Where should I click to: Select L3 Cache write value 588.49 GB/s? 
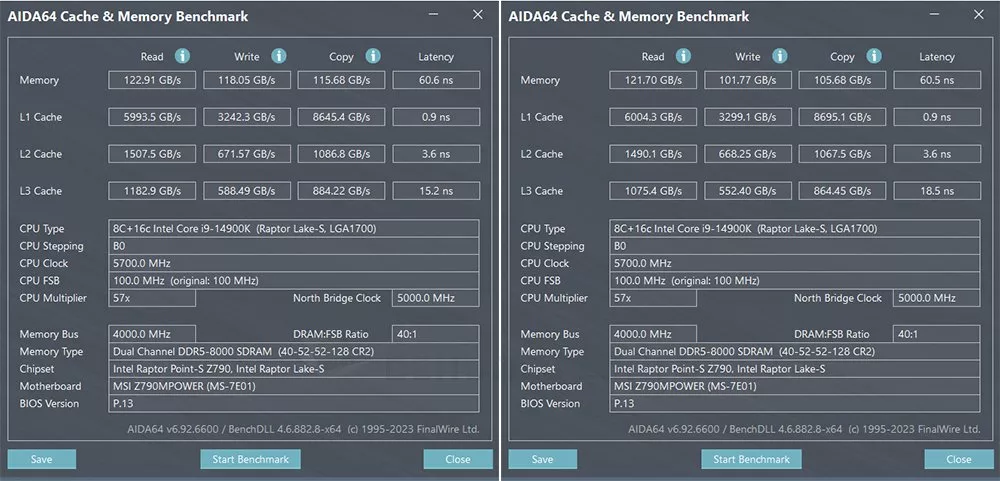pyautogui.click(x=247, y=191)
